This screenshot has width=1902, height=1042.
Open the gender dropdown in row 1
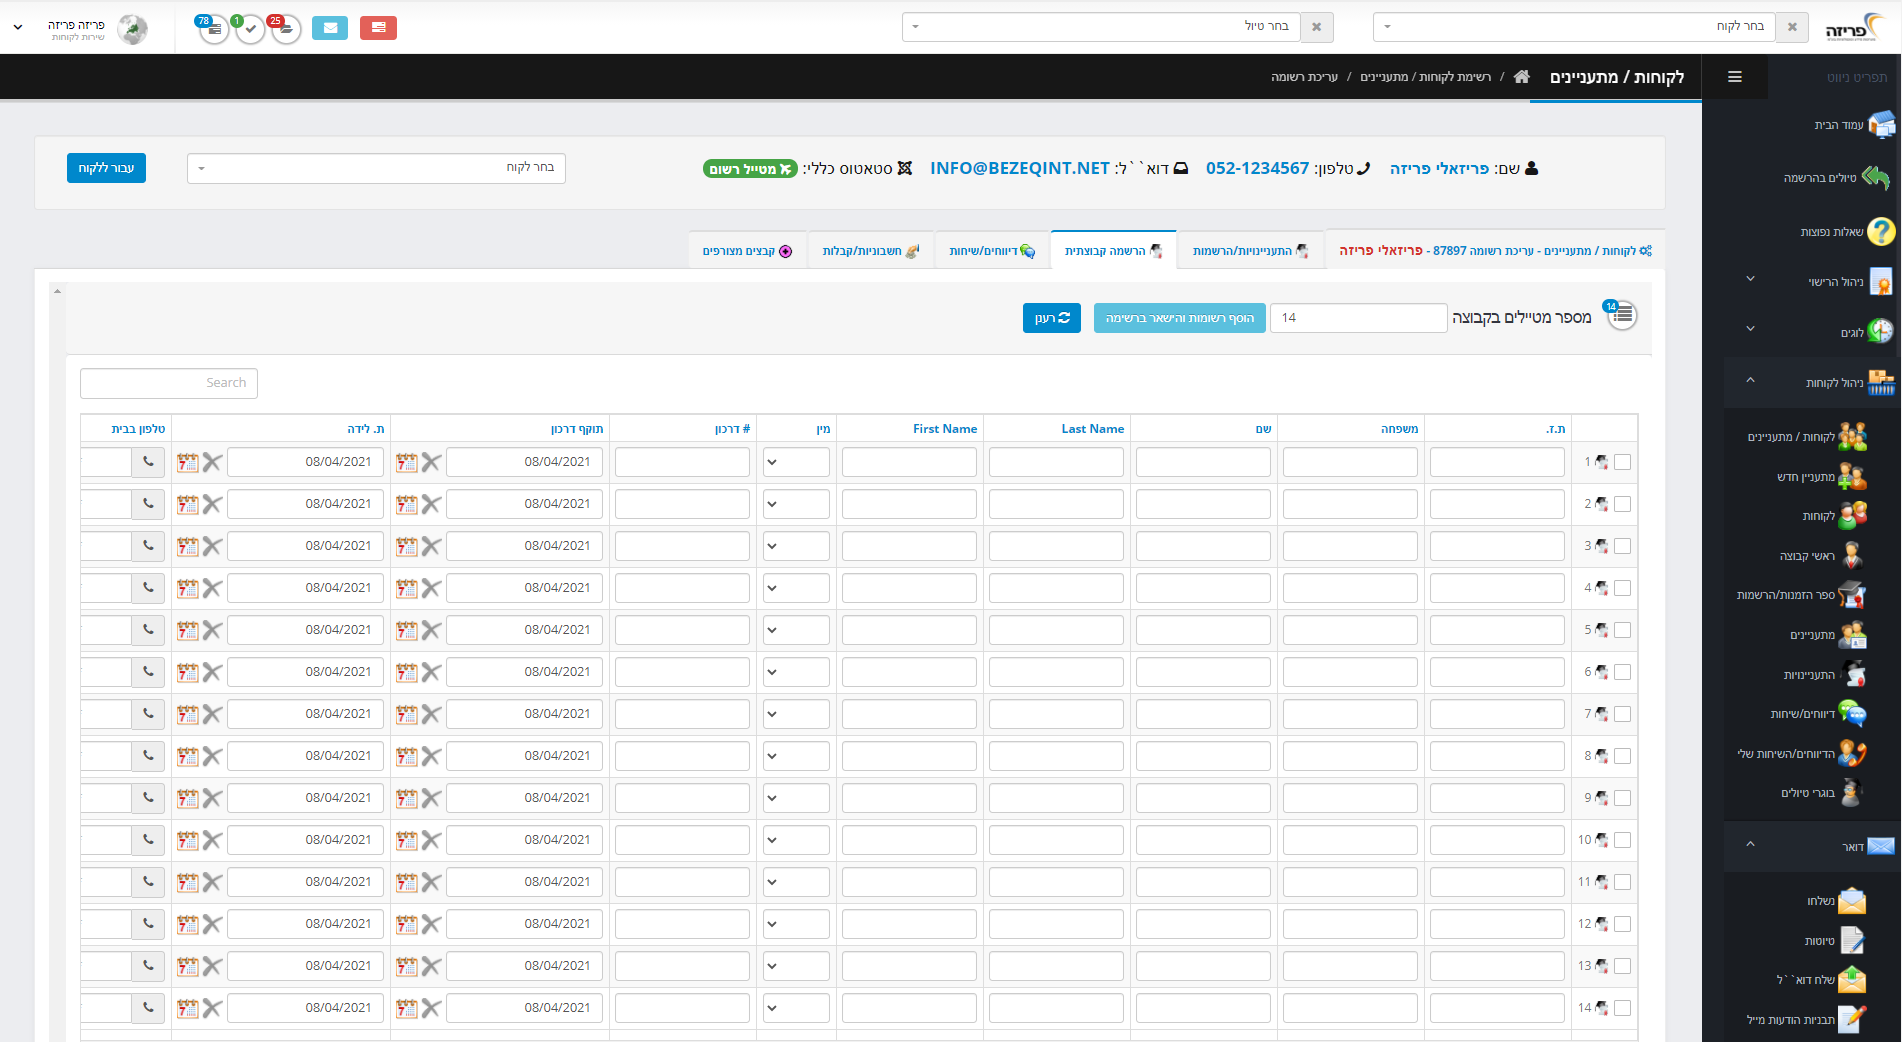[x=796, y=462]
